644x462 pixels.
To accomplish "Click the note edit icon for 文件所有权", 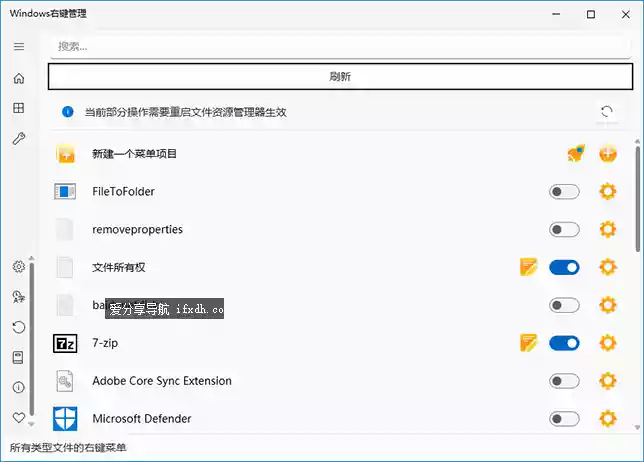I will [528, 267].
